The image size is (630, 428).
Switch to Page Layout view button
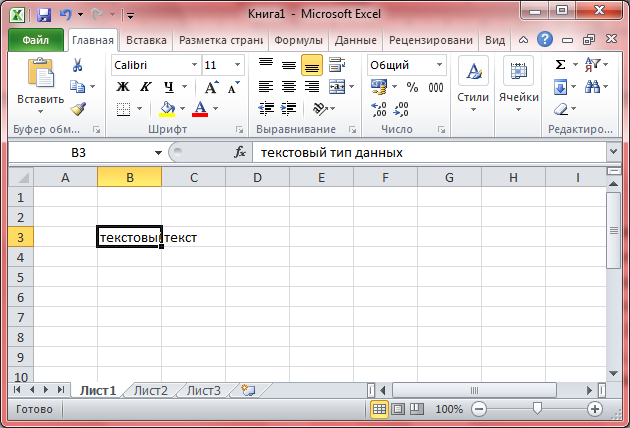[x=398, y=409]
